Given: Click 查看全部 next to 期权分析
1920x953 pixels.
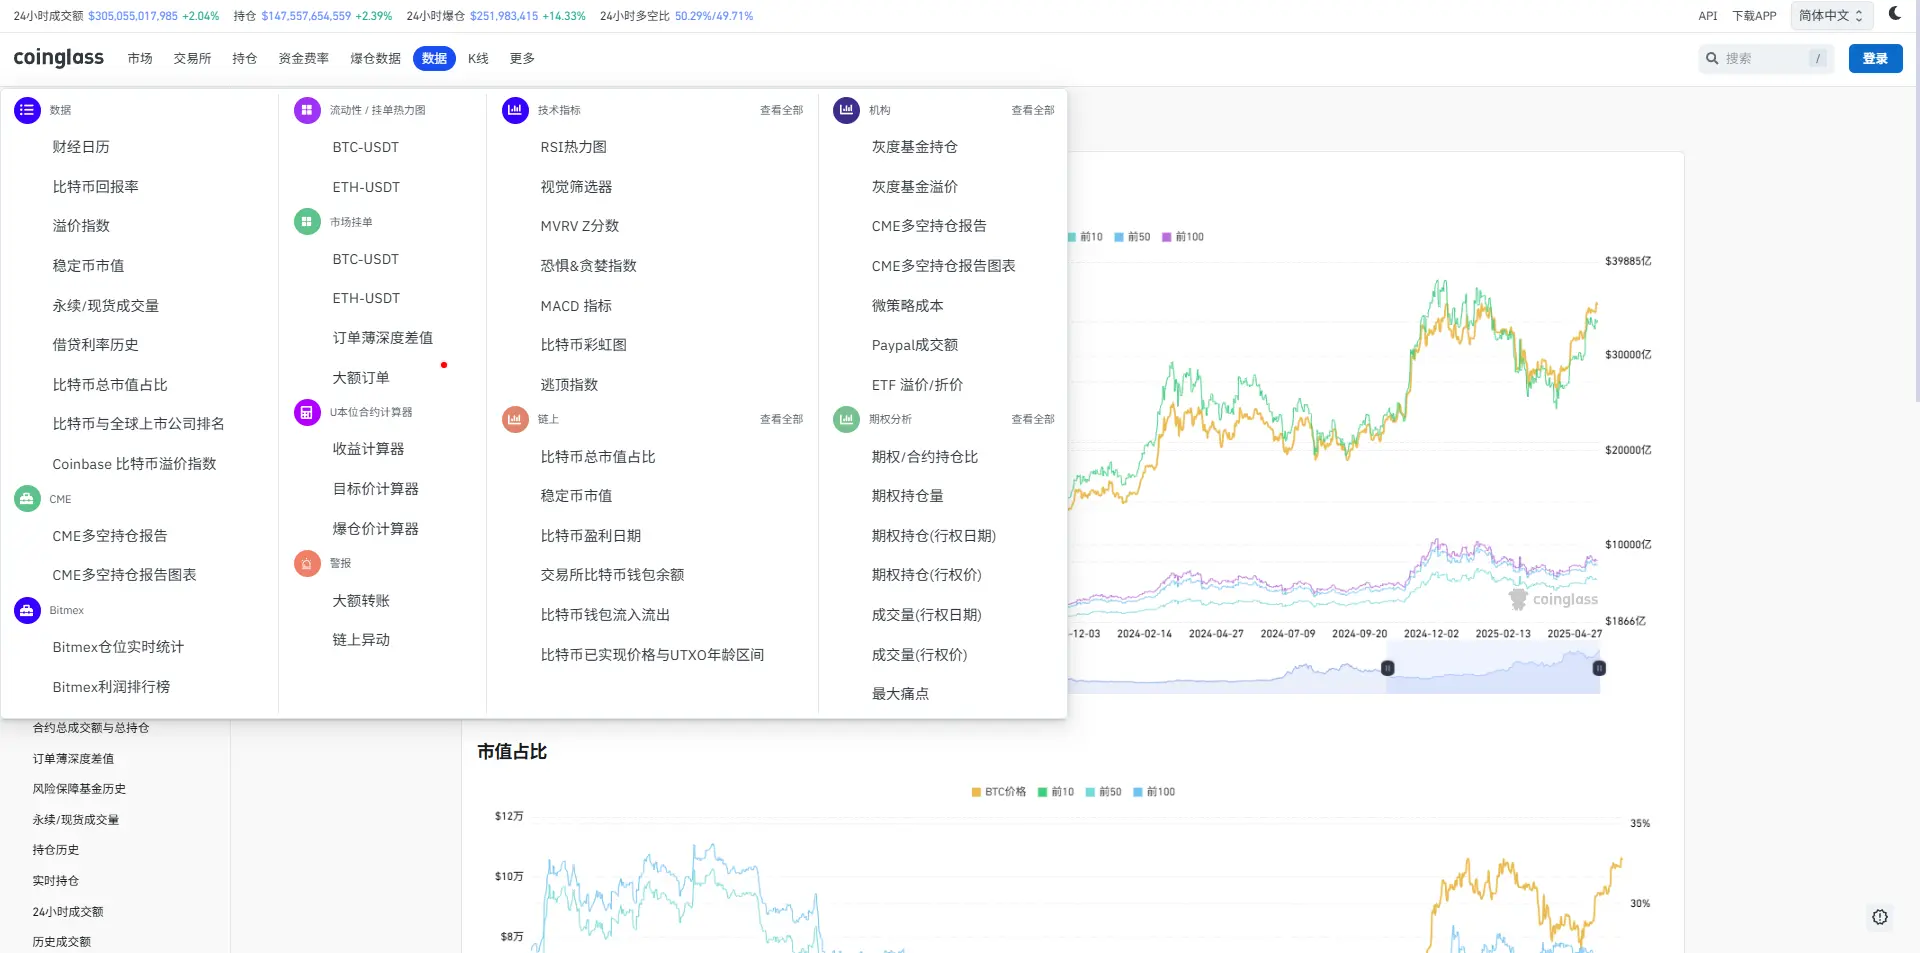Looking at the screenshot, I should (x=1032, y=420).
